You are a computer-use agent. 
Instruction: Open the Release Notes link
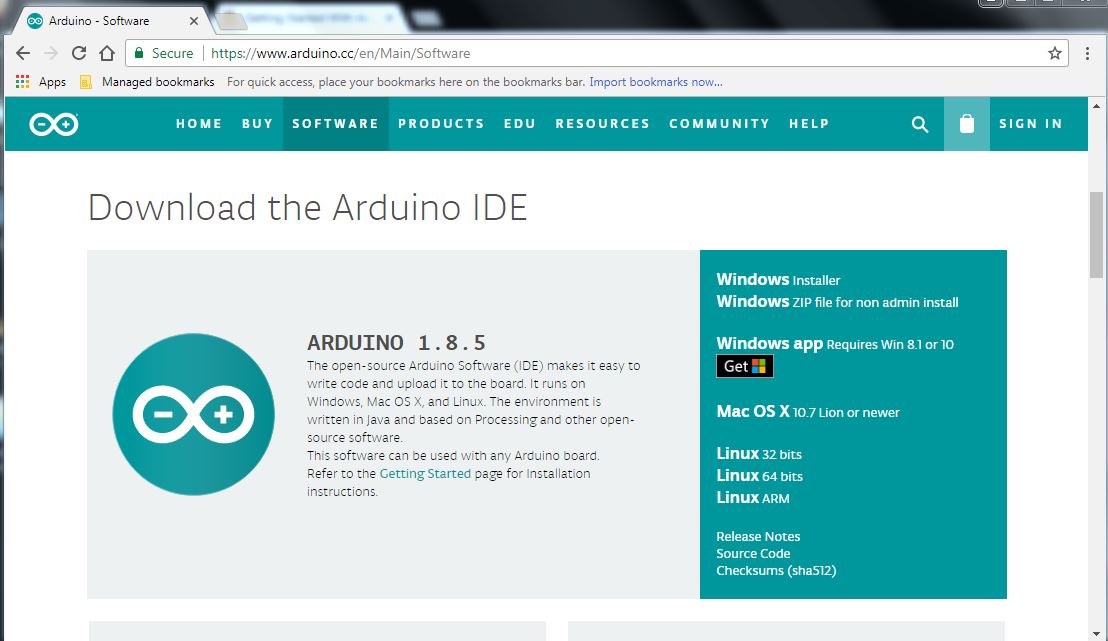[758, 536]
